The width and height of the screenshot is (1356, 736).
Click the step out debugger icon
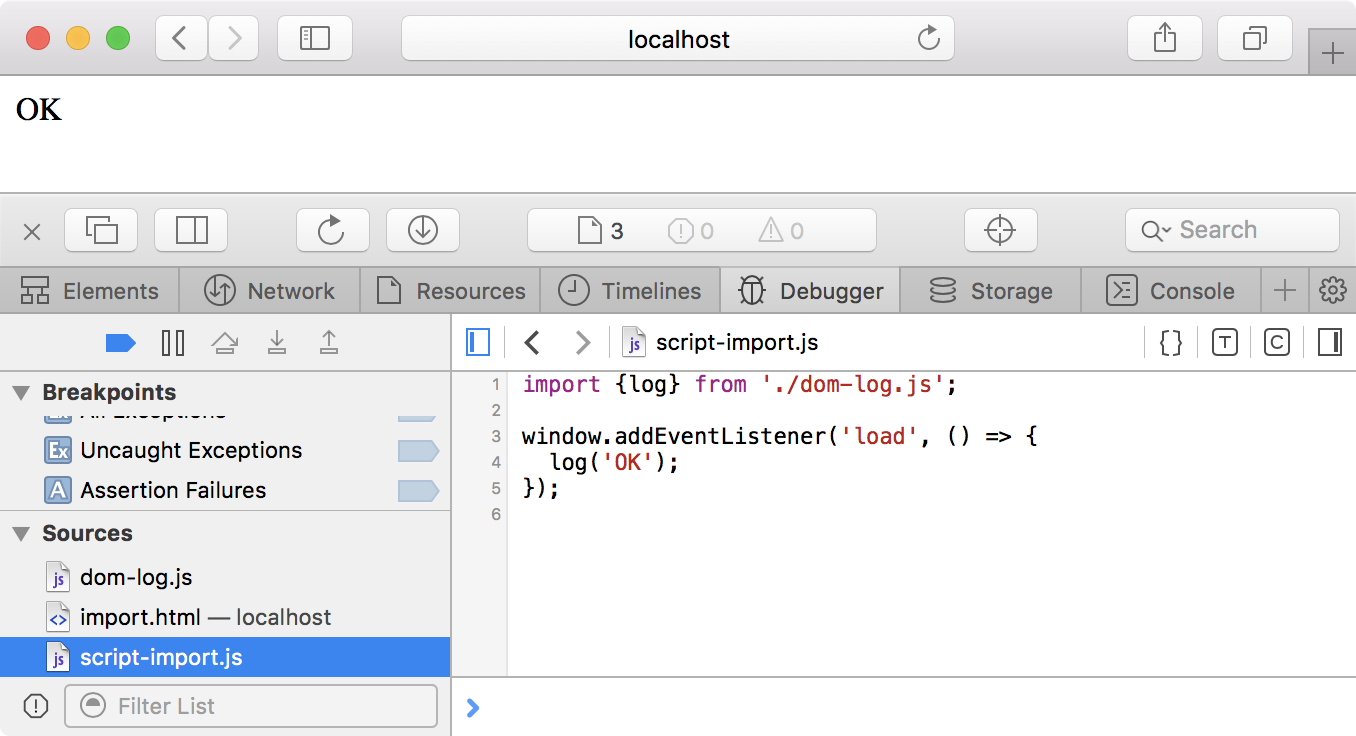tap(329, 344)
